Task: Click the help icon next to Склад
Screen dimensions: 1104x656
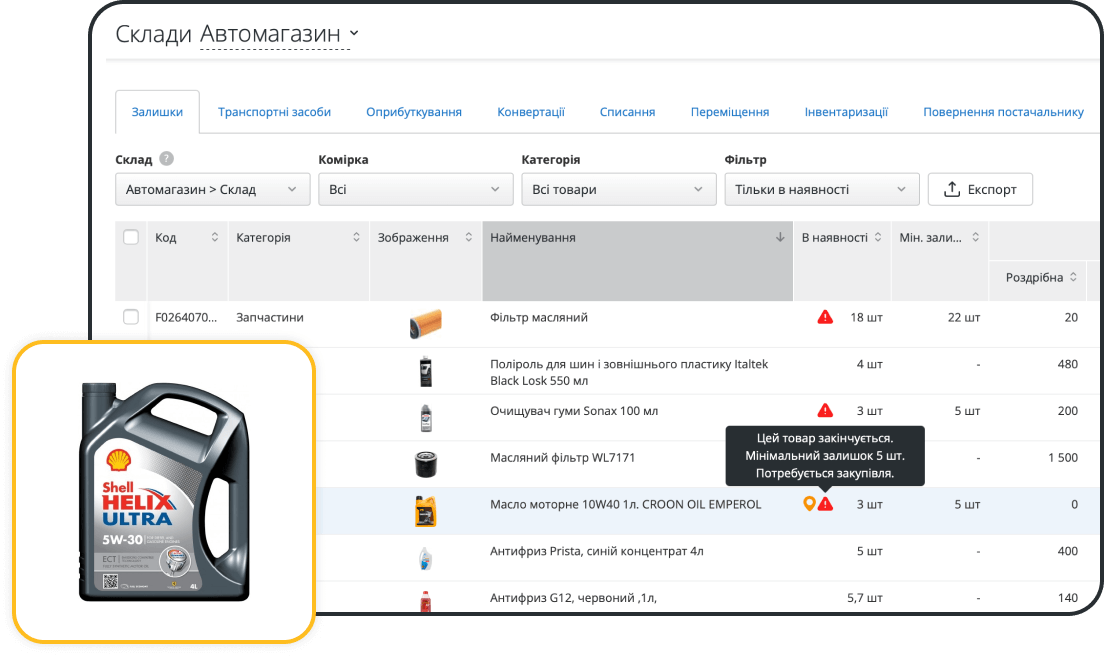Action: tap(166, 159)
